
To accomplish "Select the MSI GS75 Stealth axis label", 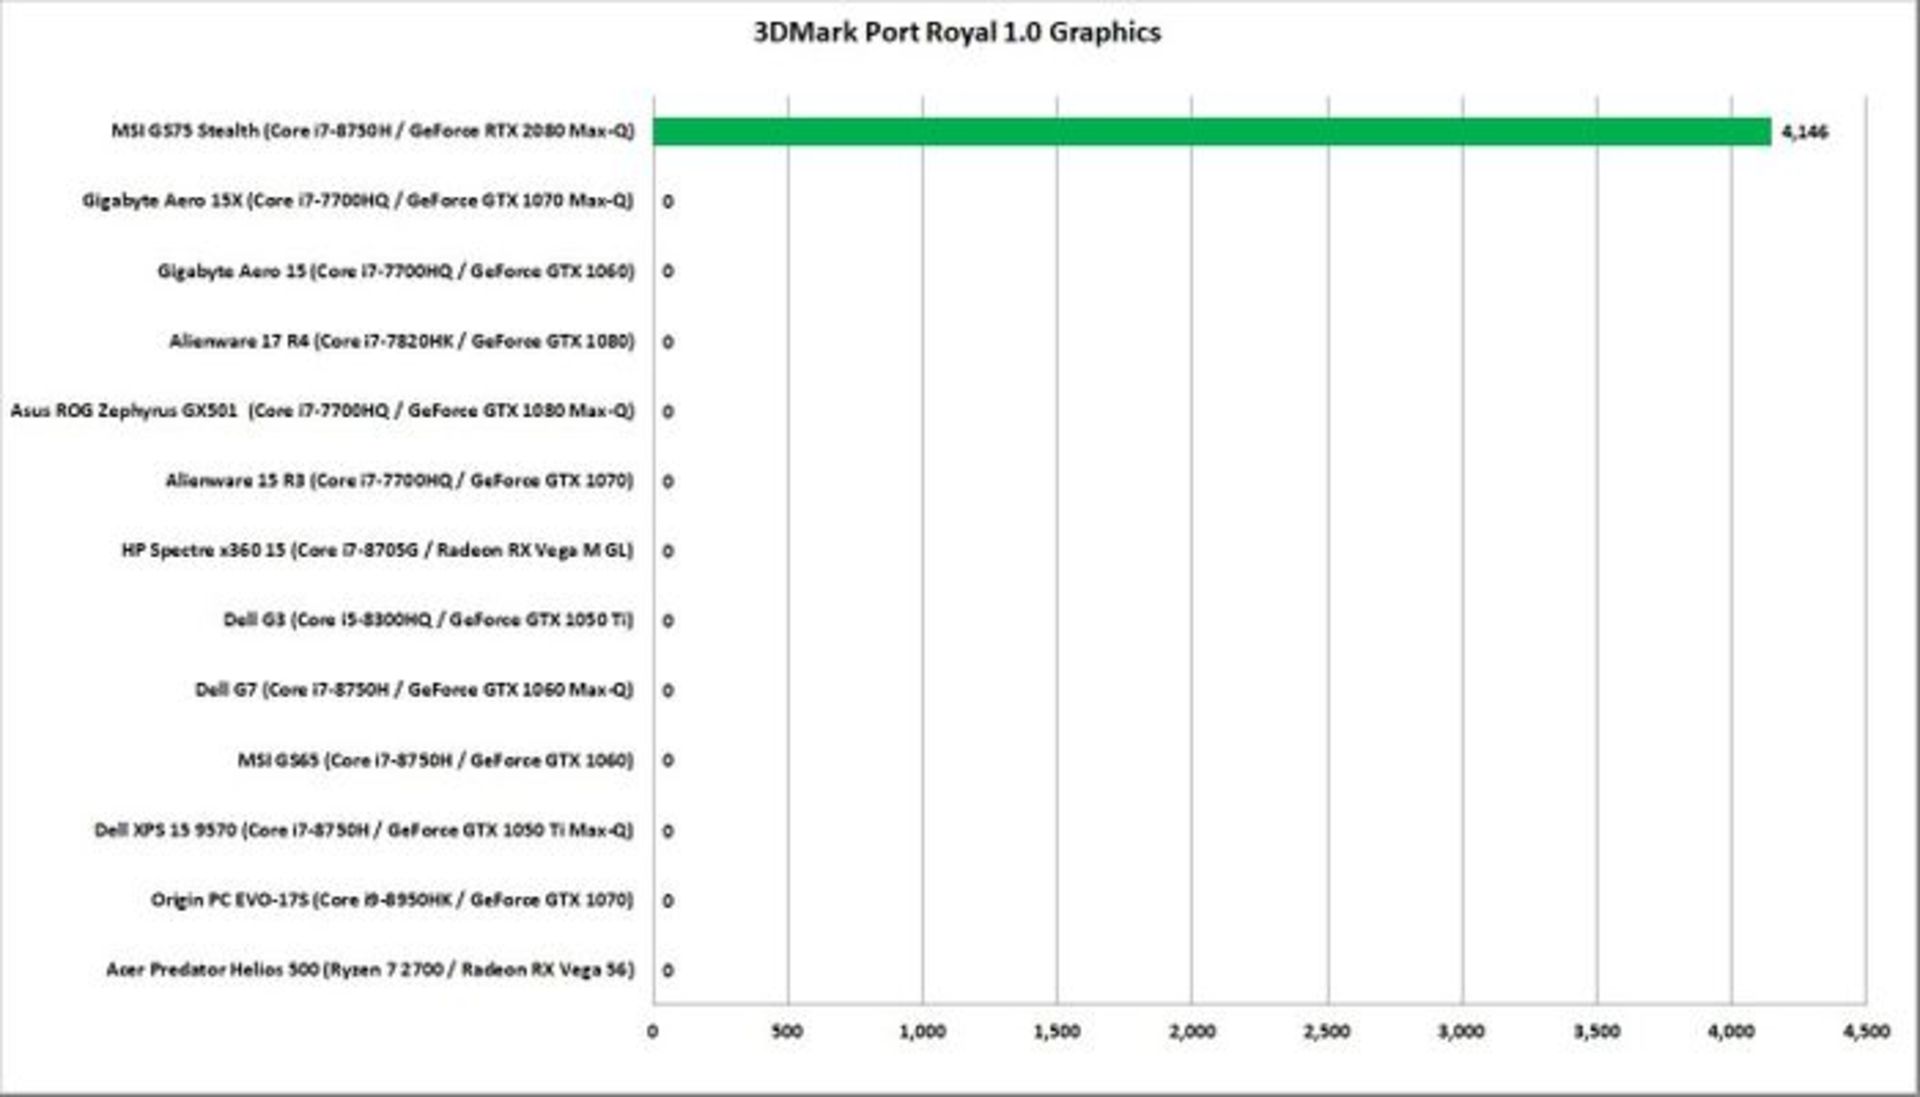I will point(372,131).
